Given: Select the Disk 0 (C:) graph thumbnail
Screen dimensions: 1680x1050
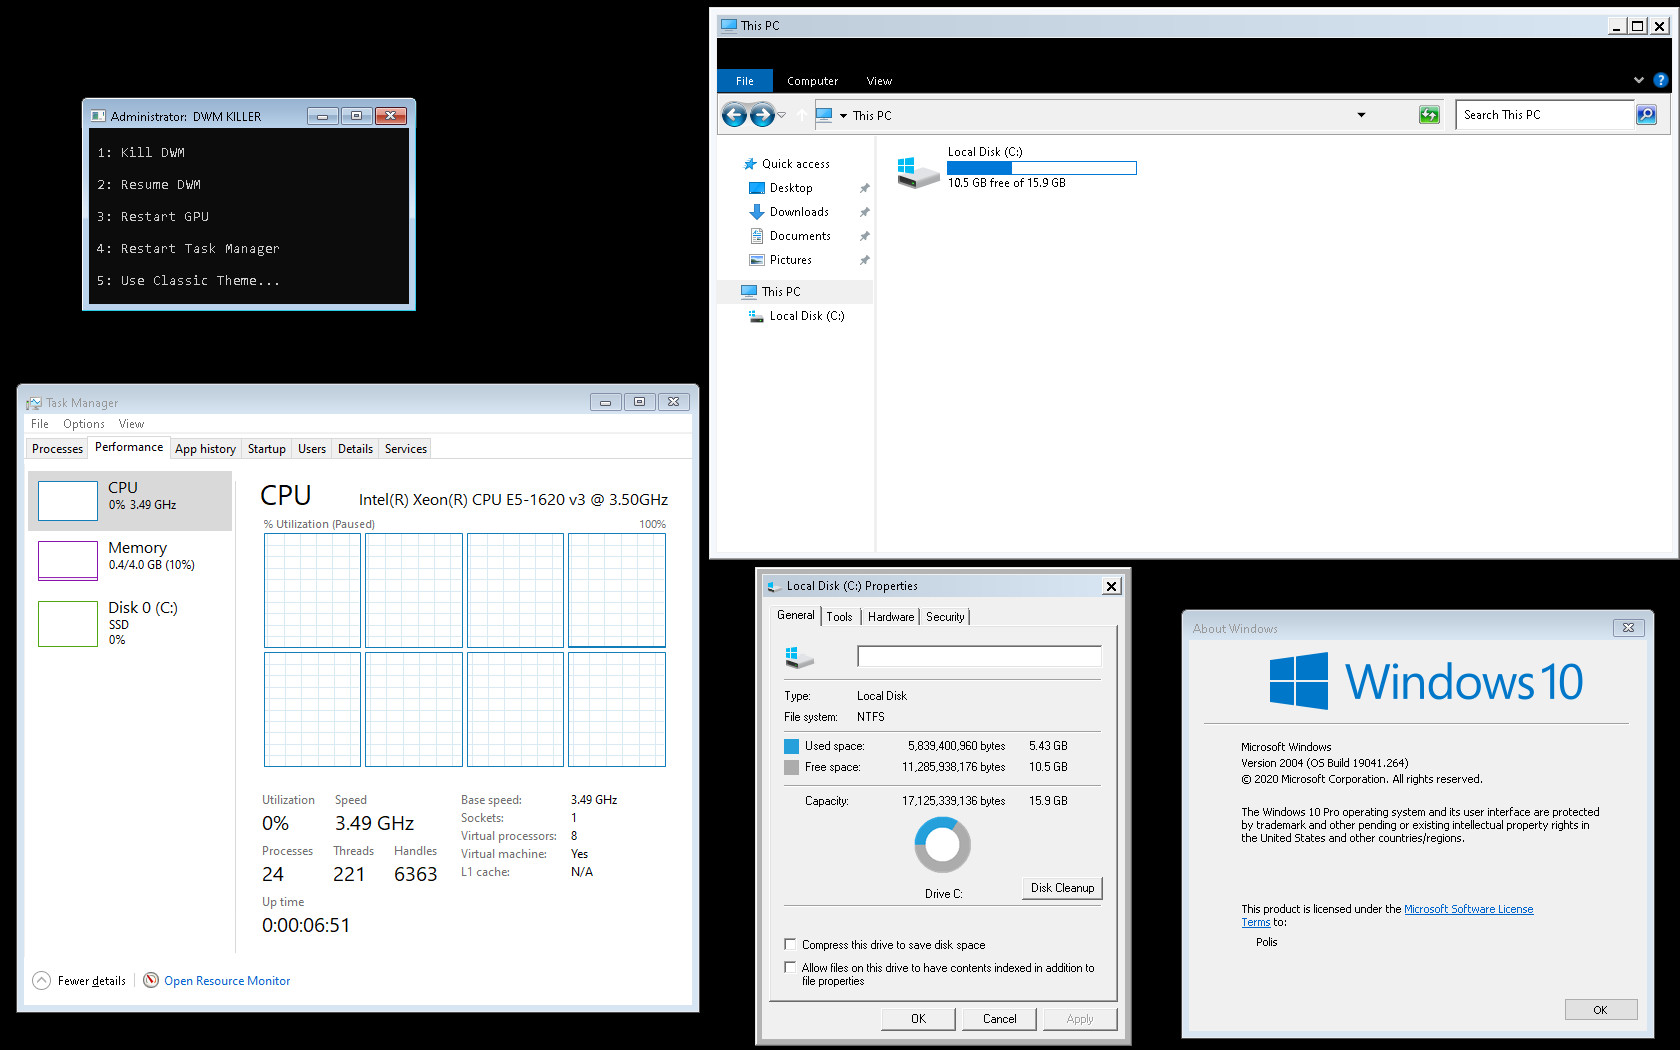Looking at the screenshot, I should point(68,624).
